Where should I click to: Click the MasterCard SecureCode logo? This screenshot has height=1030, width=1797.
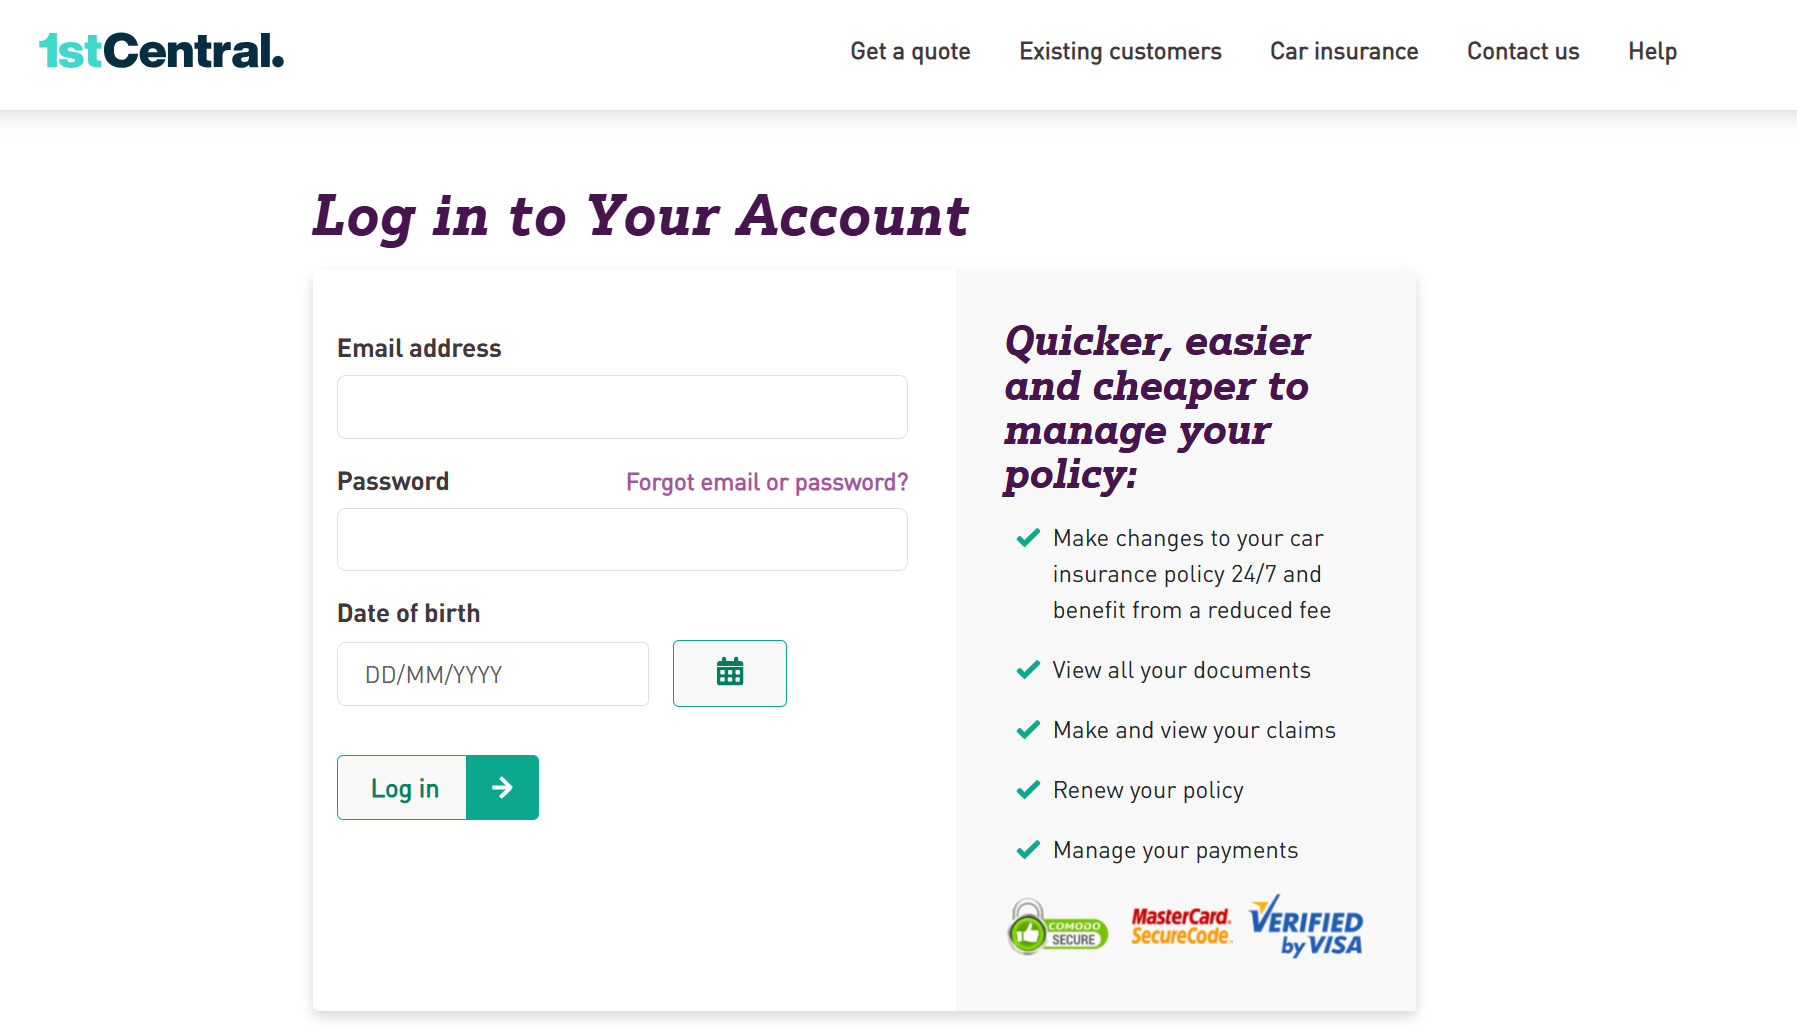tap(1181, 926)
